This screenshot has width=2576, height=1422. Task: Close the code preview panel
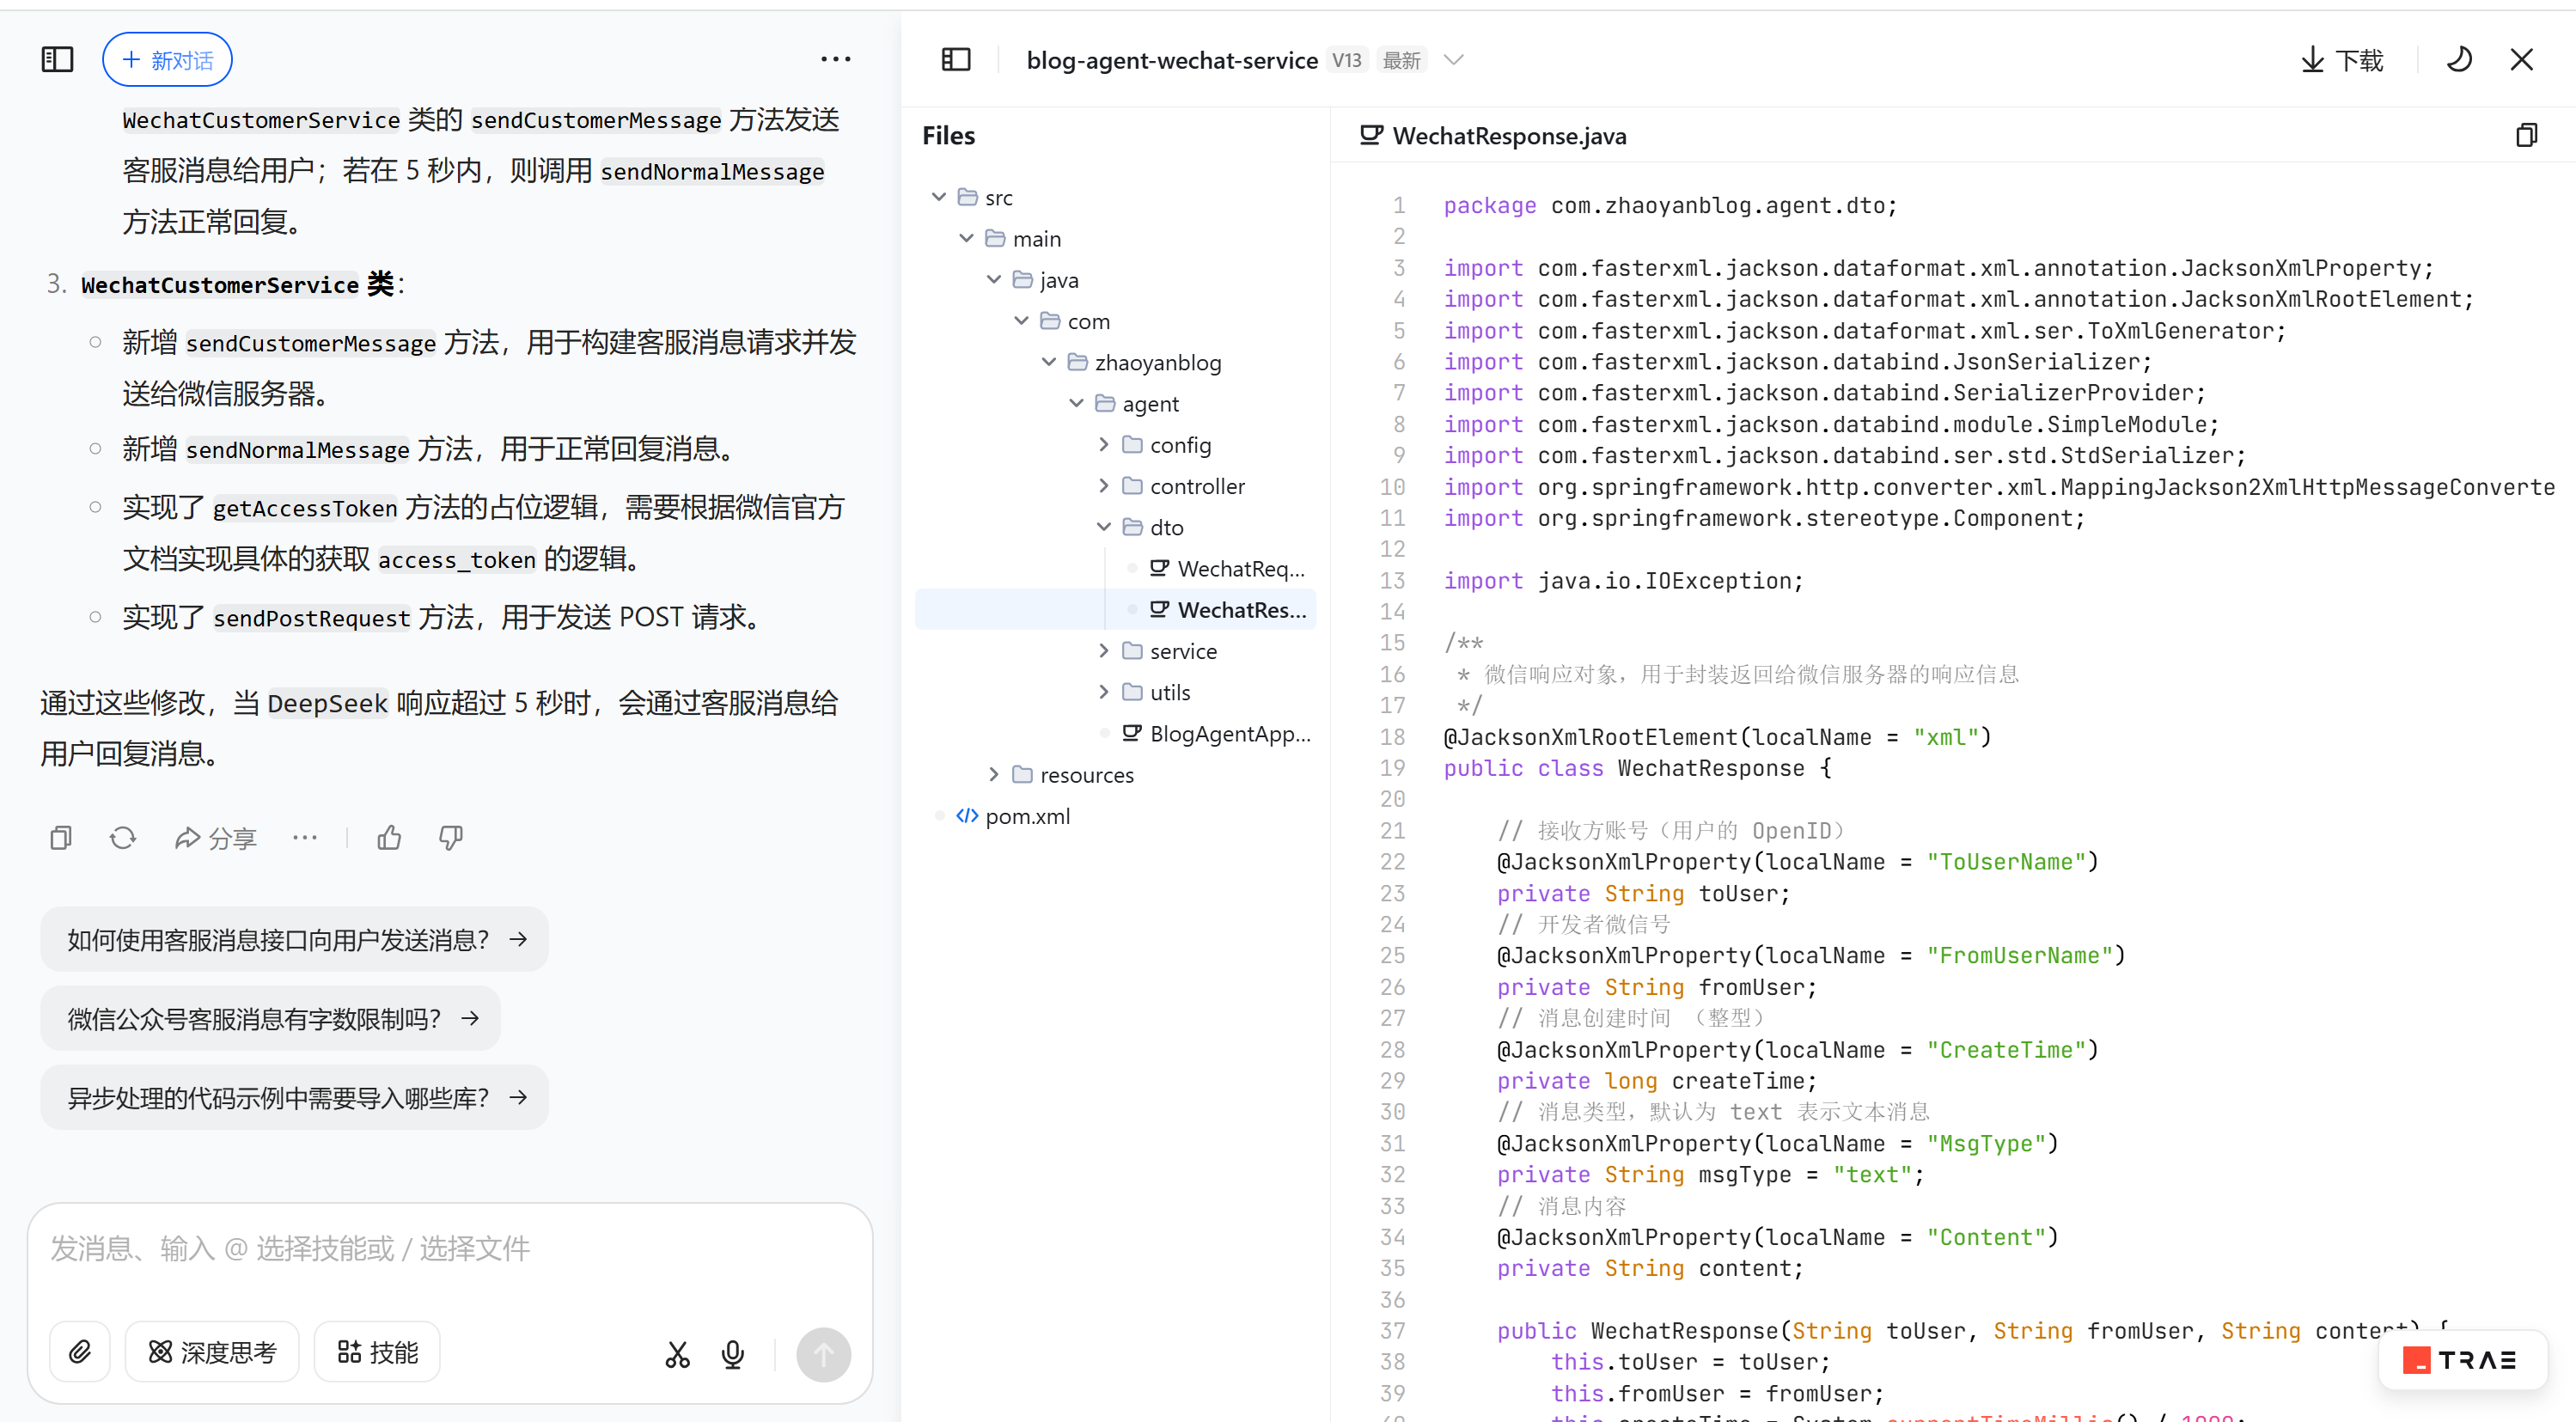coord(2522,60)
